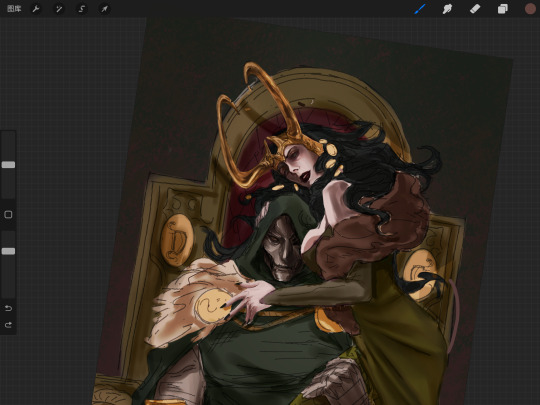Tap the square modify button on sidebar
This screenshot has height=405, width=540.
tap(8, 215)
